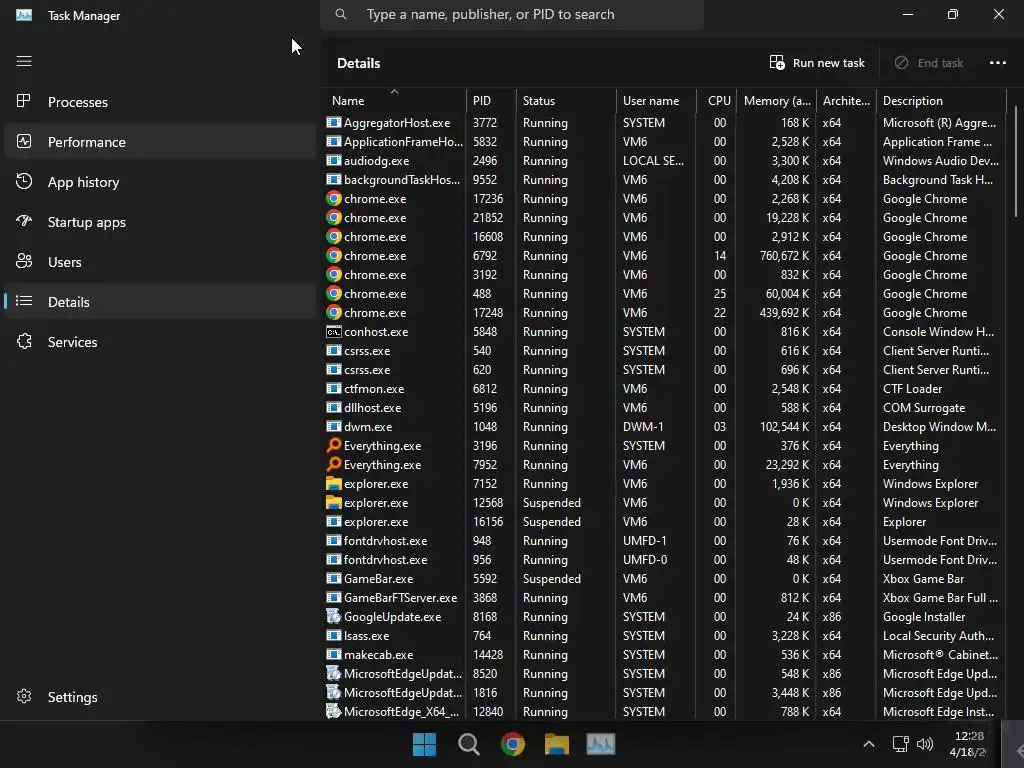Switch to the Processes page
Image resolution: width=1024 pixels, height=768 pixels.
(160, 101)
